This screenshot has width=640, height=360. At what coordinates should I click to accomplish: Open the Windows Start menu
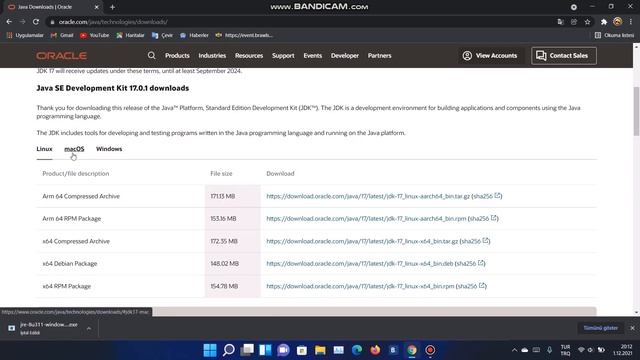coord(210,350)
